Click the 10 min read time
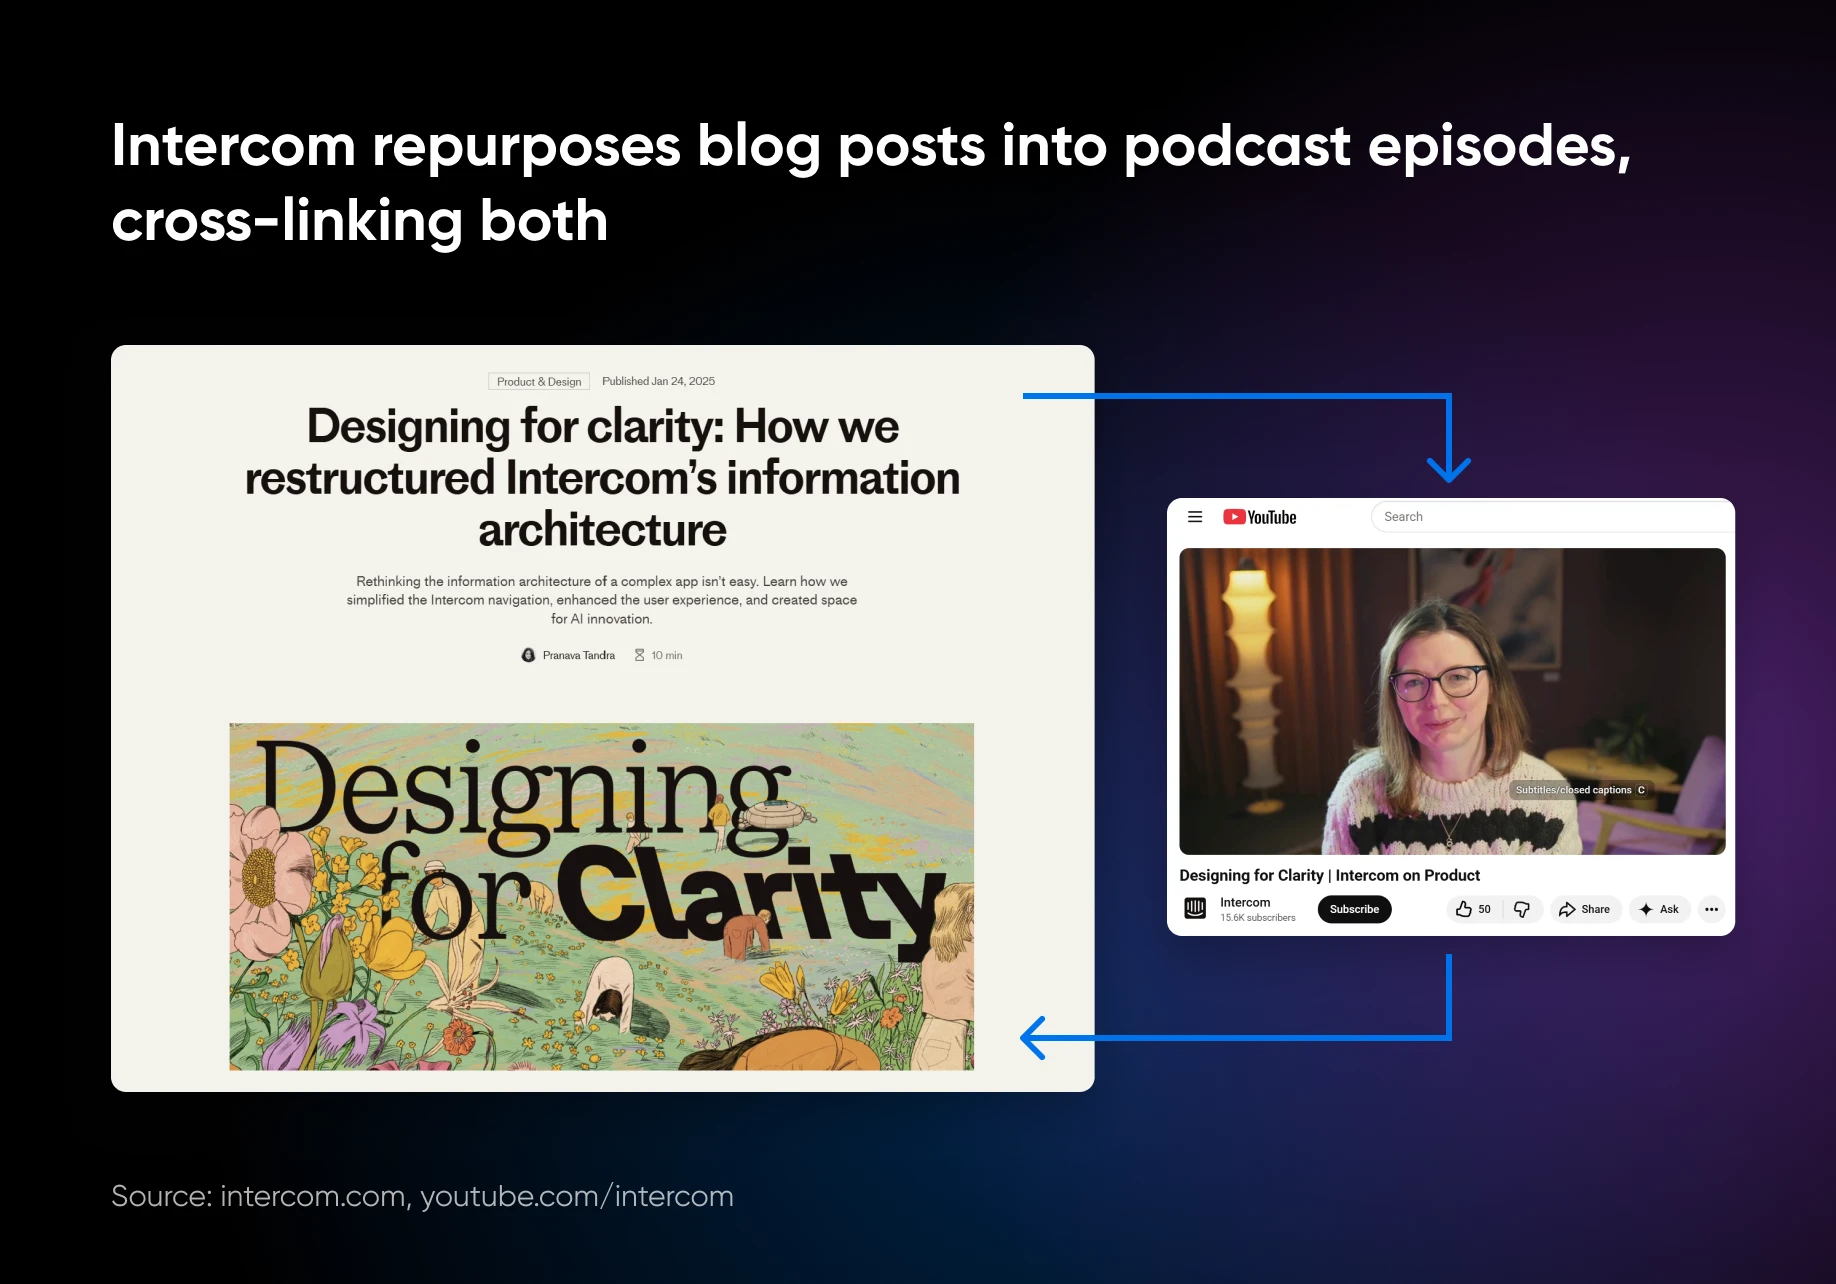1836x1284 pixels. pyautogui.click(x=667, y=655)
